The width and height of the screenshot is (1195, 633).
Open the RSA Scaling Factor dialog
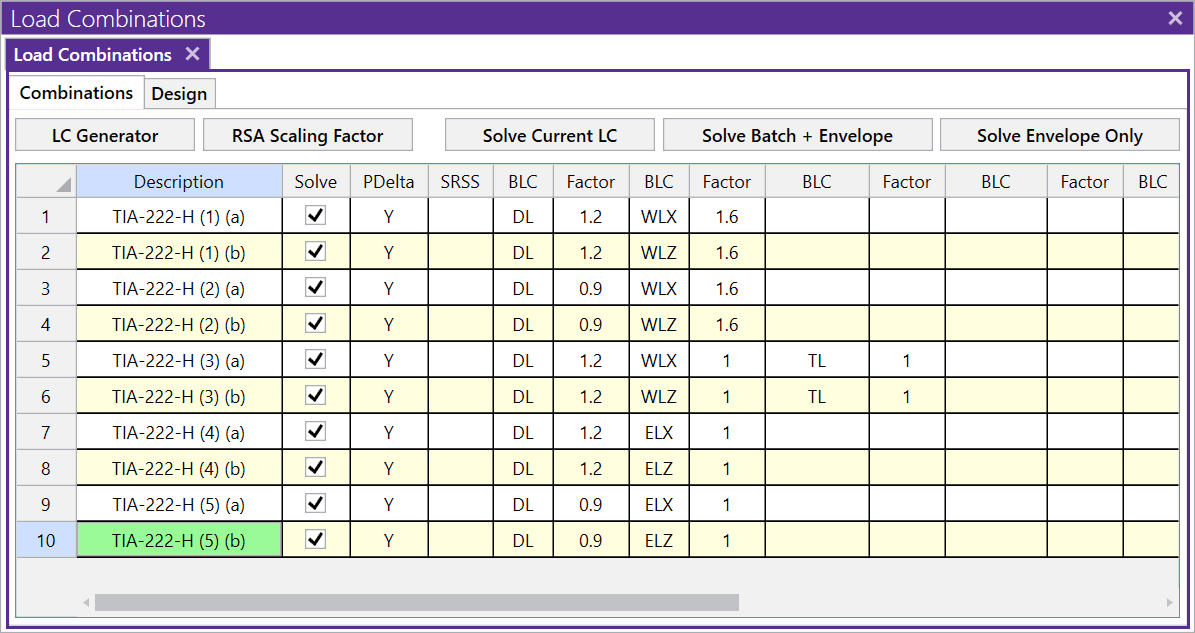pos(307,134)
